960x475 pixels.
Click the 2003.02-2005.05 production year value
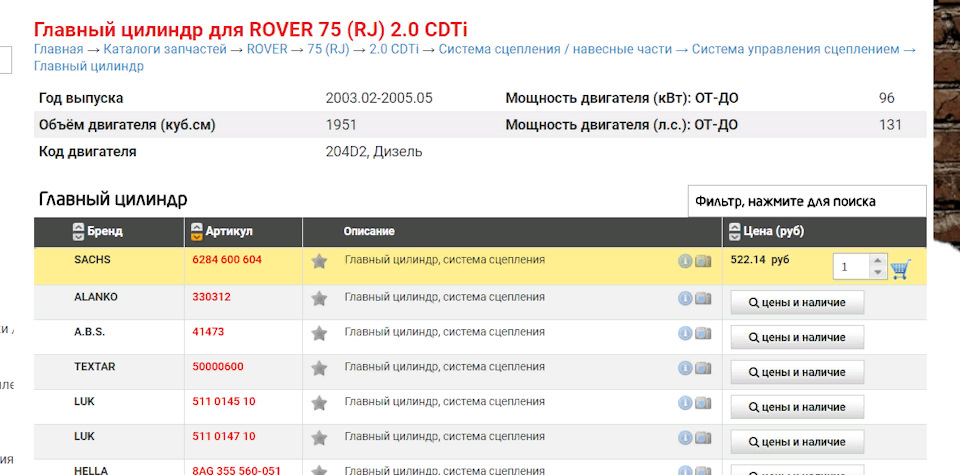[379, 98]
